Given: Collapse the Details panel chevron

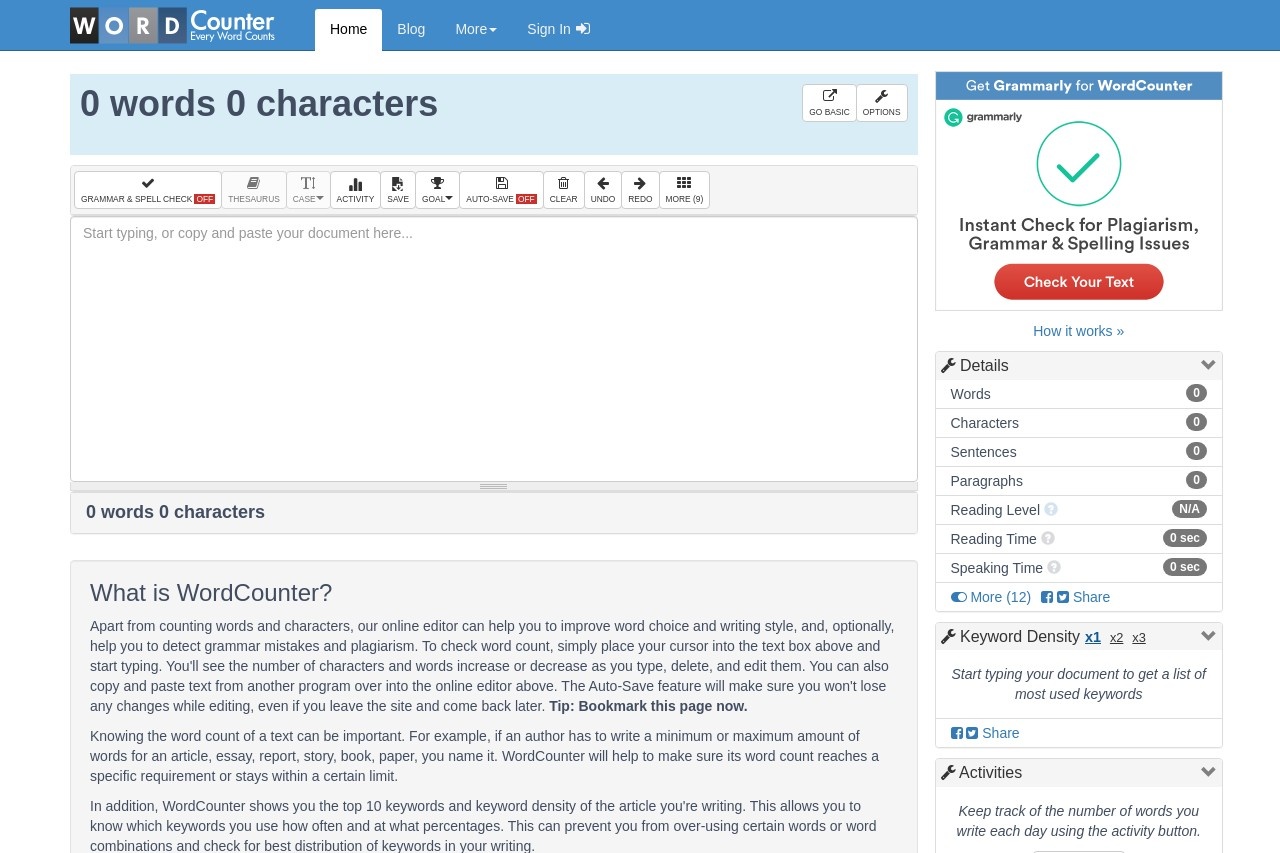Looking at the screenshot, I should coord(1208,365).
